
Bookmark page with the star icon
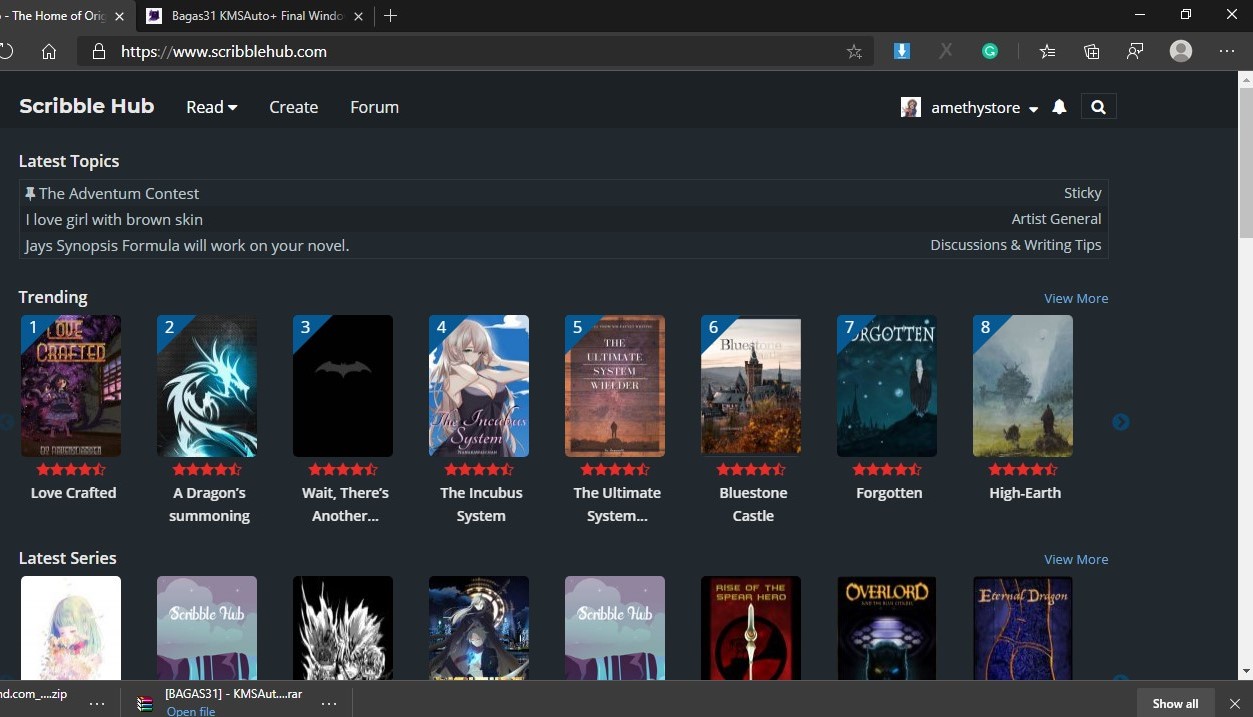[x=854, y=52]
